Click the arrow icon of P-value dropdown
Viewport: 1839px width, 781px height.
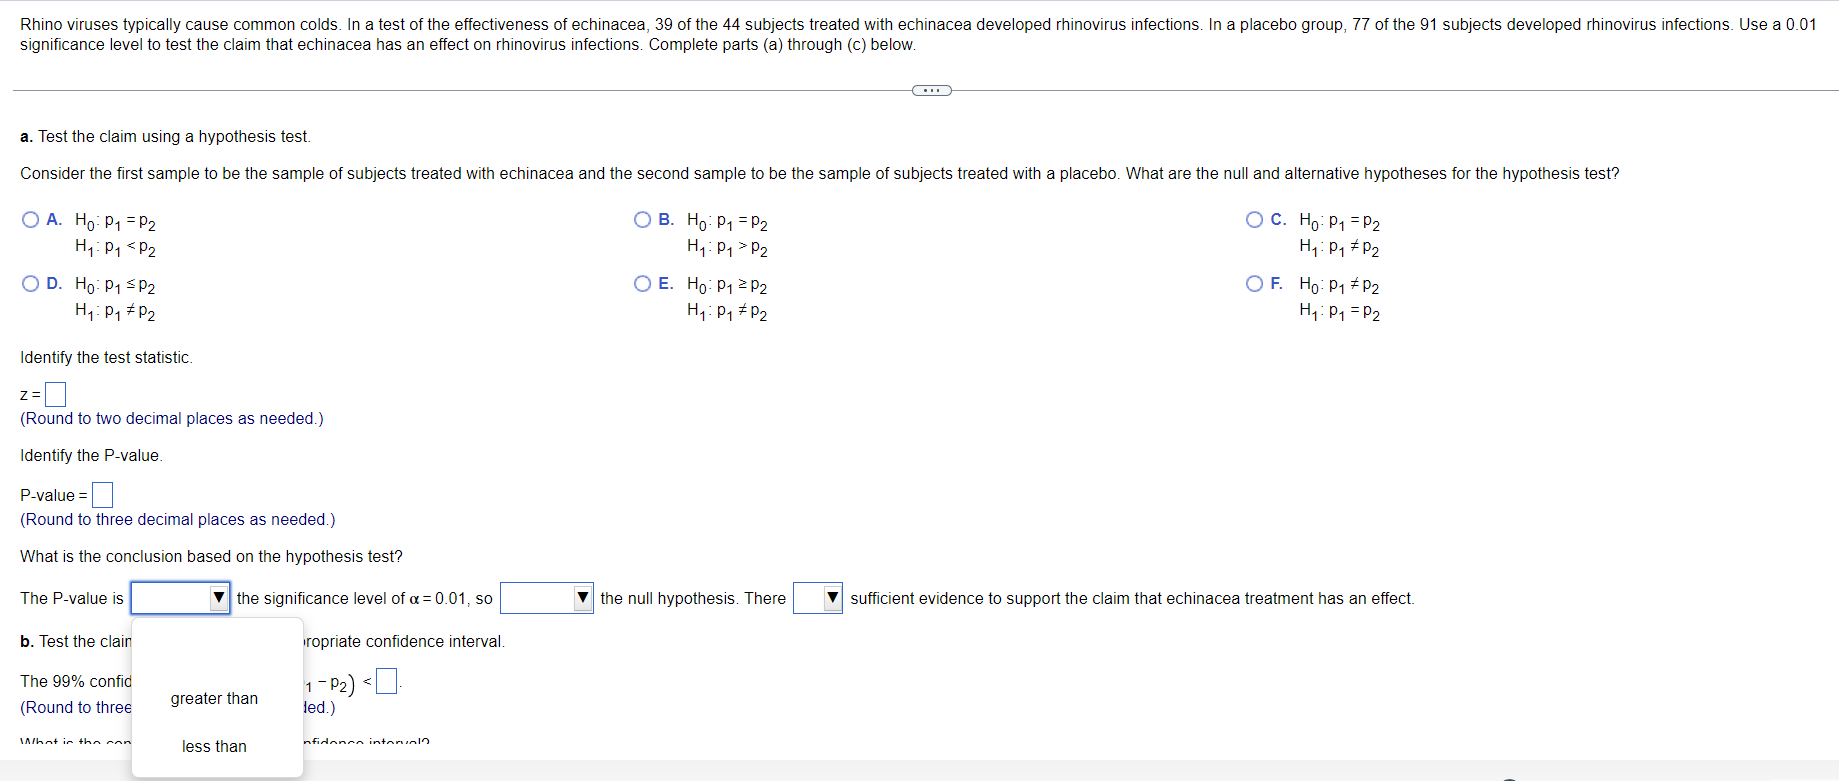tap(219, 598)
